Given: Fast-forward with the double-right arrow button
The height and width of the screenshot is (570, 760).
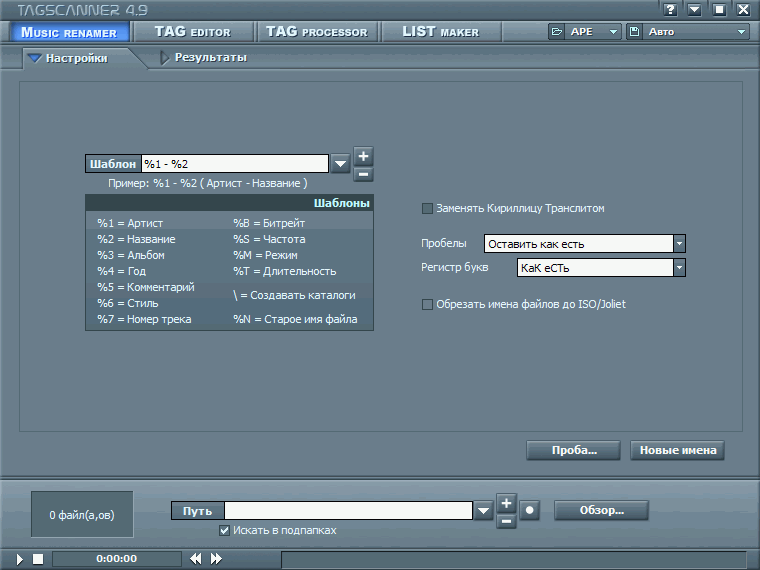Looking at the screenshot, I should [216, 559].
